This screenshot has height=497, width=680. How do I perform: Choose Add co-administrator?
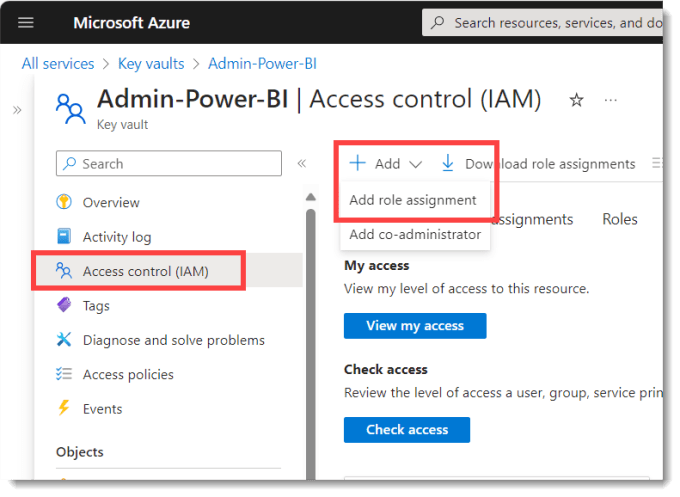(415, 235)
